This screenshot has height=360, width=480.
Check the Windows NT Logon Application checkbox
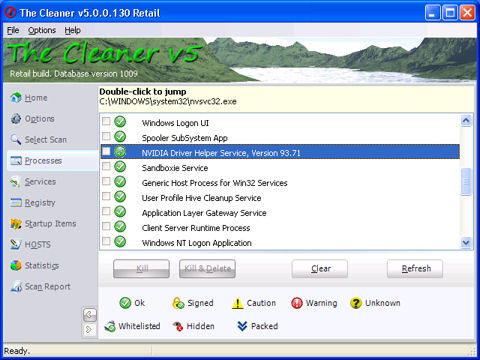[x=106, y=241]
